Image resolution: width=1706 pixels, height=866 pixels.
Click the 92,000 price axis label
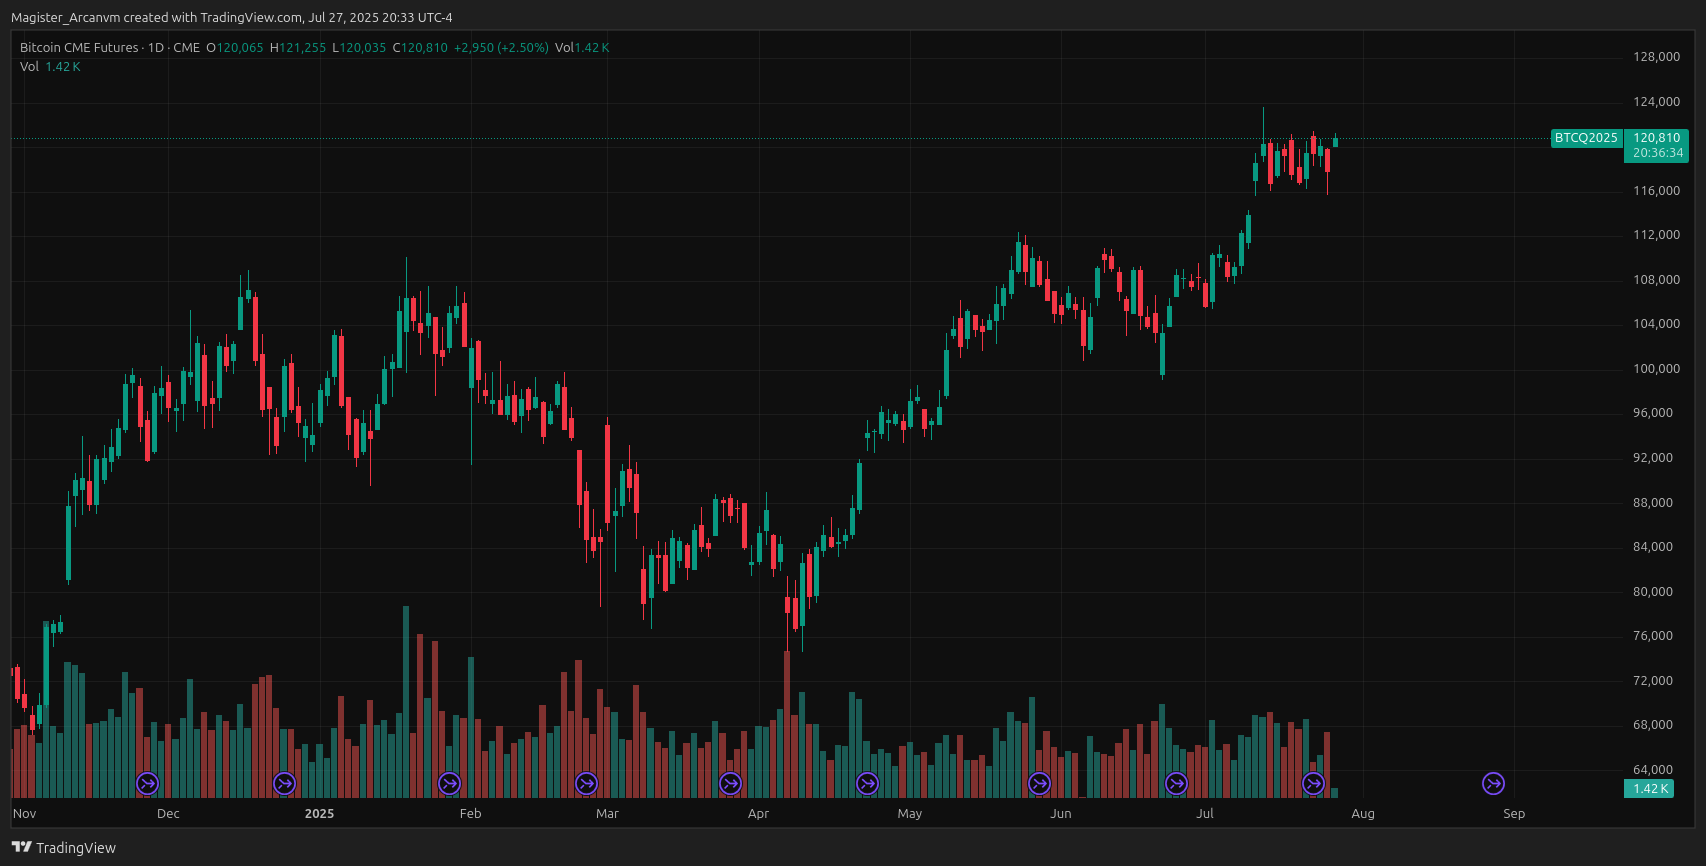pos(1653,458)
